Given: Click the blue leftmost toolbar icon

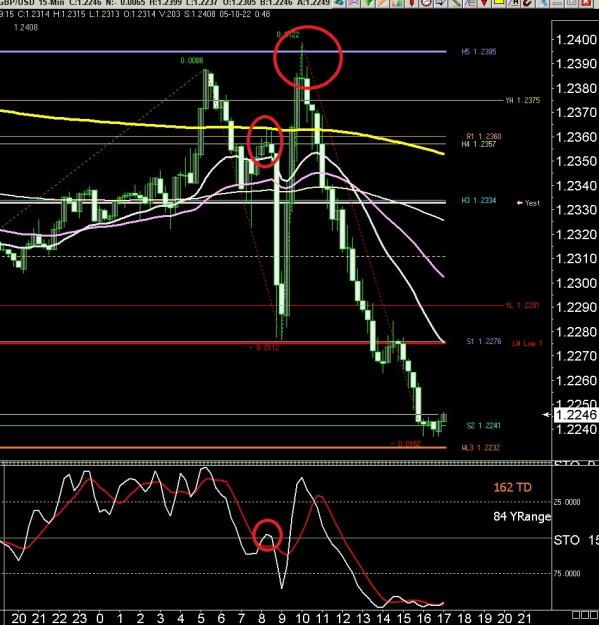Looking at the screenshot, I should tap(339, 3).
